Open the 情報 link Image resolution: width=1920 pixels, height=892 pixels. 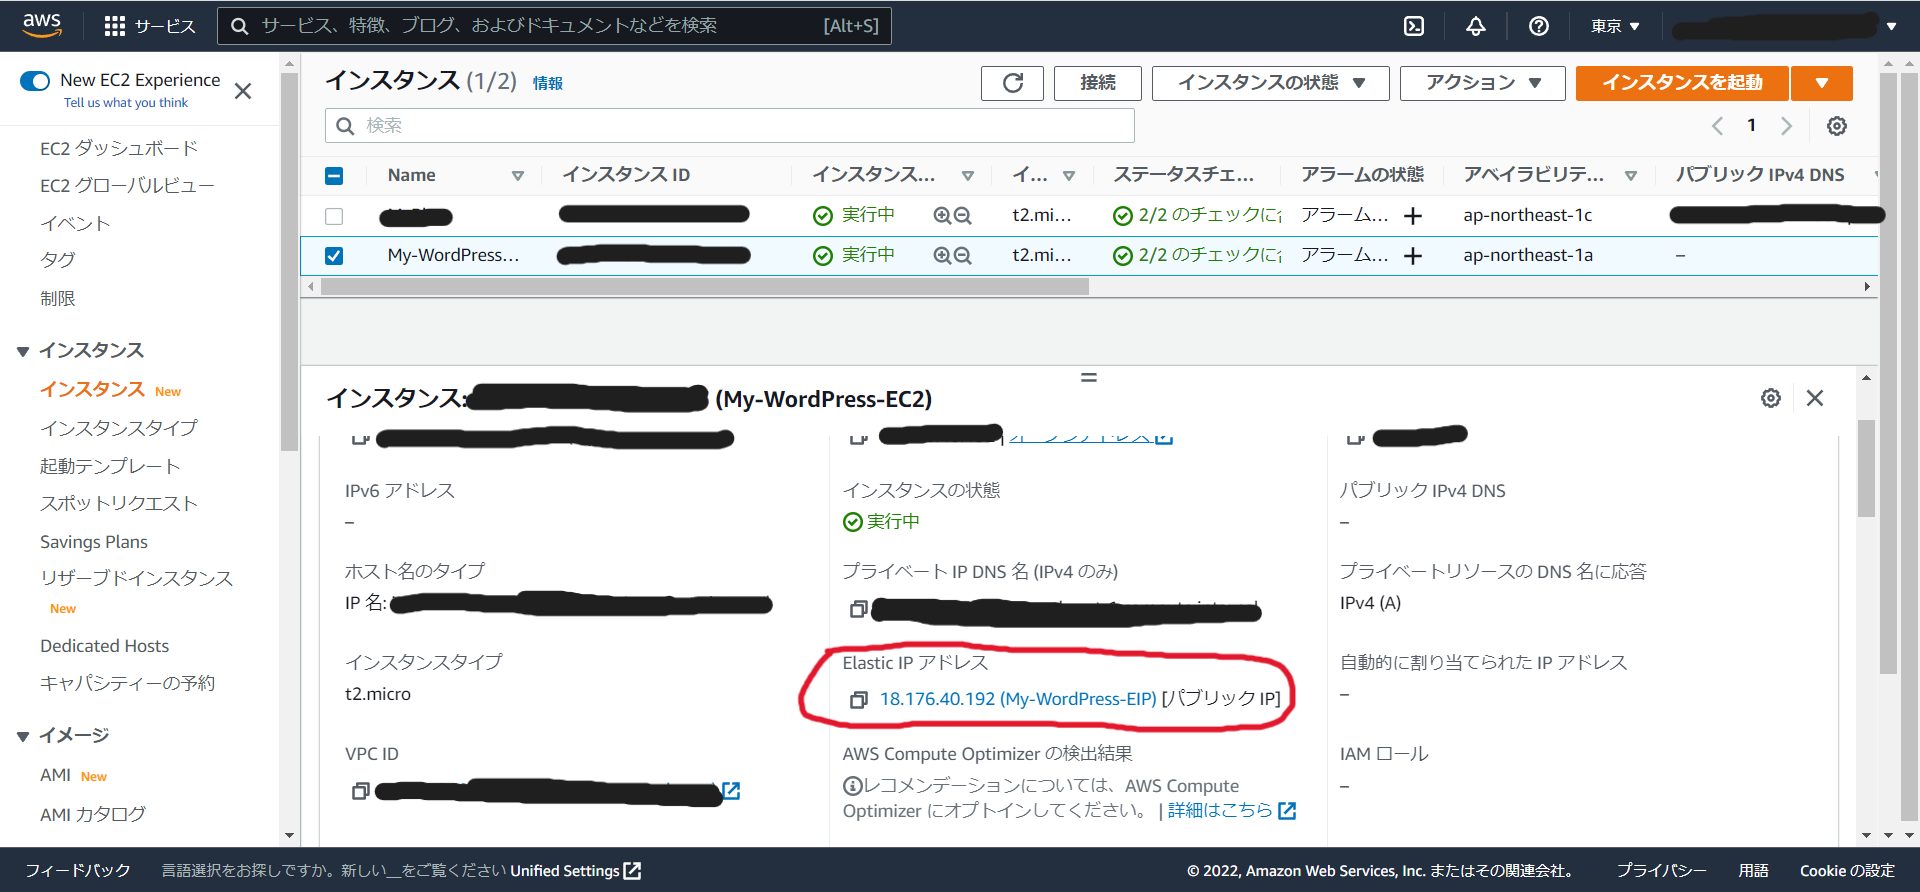coord(548,84)
